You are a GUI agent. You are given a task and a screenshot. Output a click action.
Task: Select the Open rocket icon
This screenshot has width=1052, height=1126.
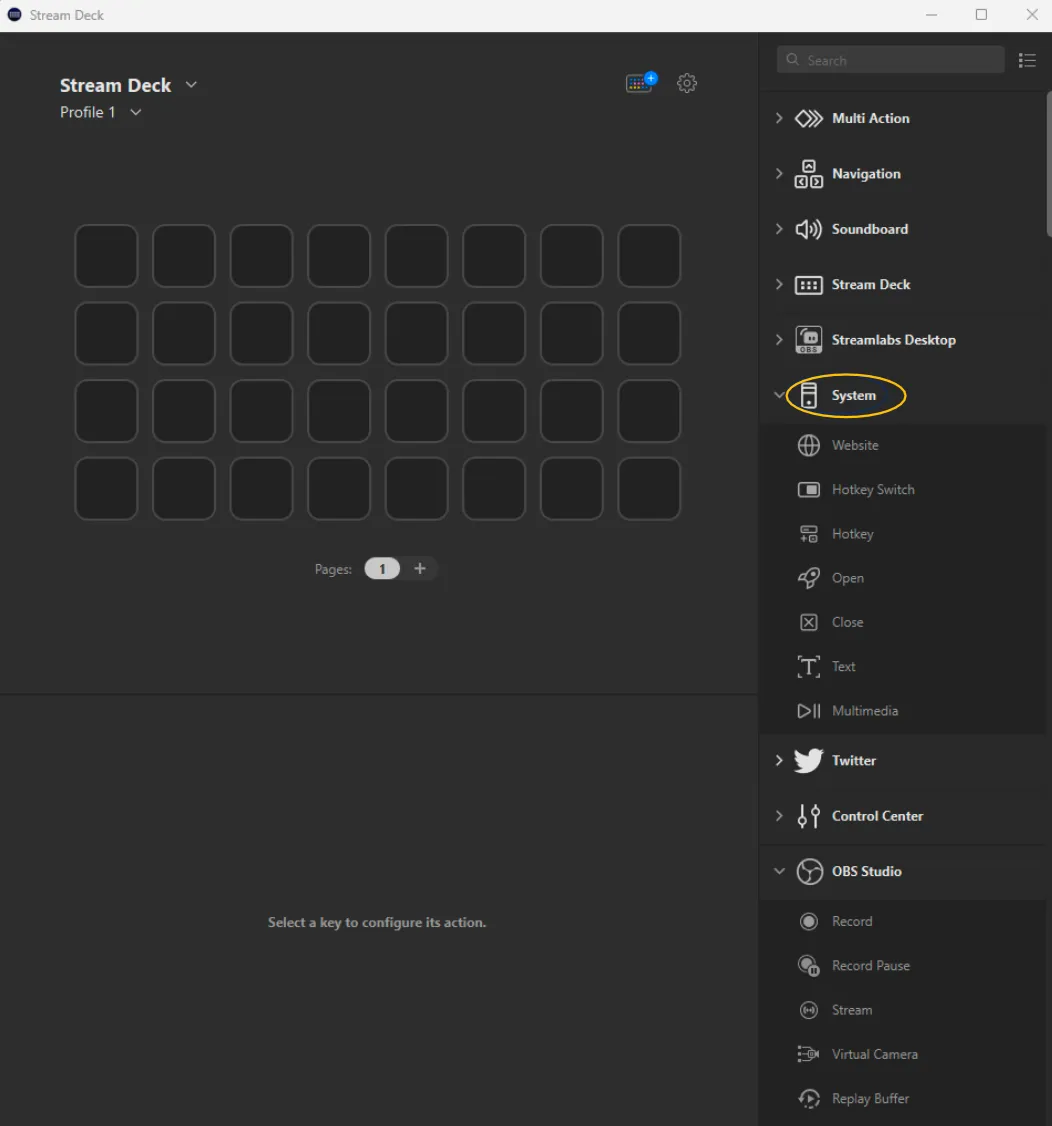tap(809, 578)
